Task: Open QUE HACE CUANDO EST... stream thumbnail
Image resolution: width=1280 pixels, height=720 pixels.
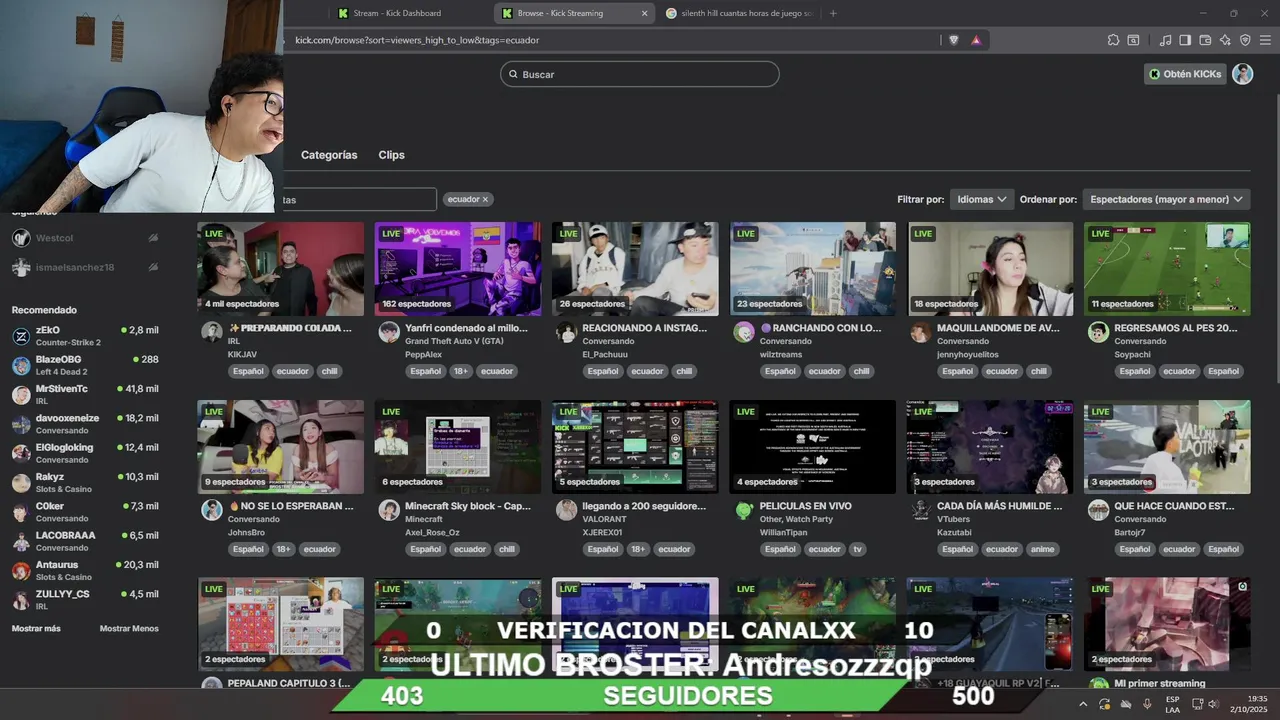Action: point(1167,446)
